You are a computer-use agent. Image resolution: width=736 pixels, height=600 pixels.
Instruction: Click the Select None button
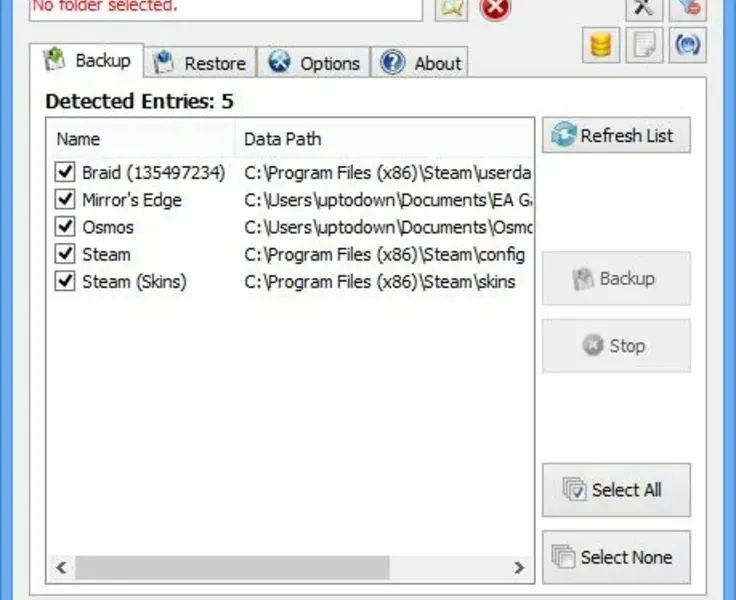click(616, 557)
